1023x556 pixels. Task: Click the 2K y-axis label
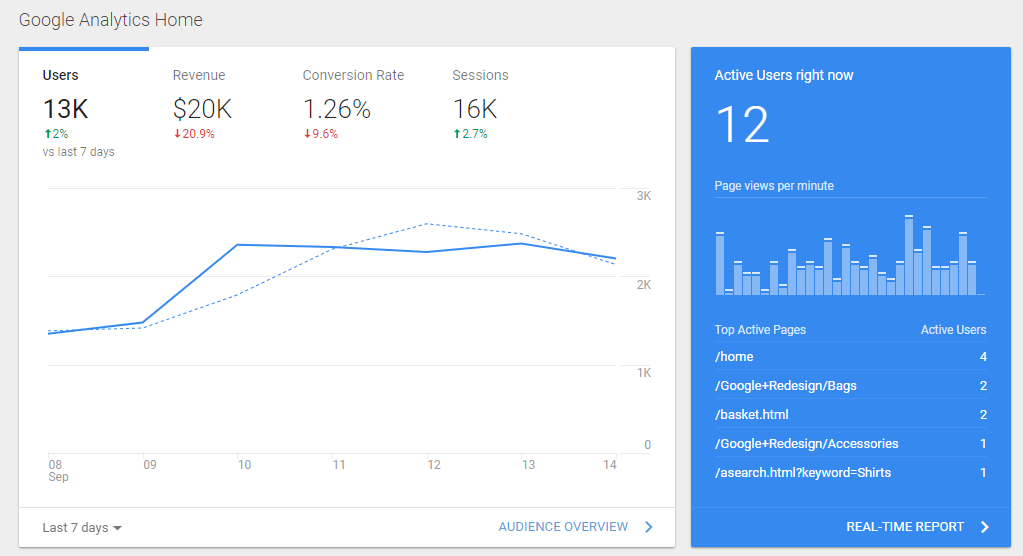(644, 285)
